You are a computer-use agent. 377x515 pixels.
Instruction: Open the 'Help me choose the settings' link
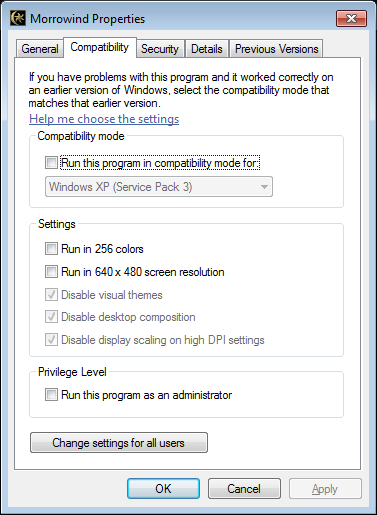pyautogui.click(x=104, y=119)
